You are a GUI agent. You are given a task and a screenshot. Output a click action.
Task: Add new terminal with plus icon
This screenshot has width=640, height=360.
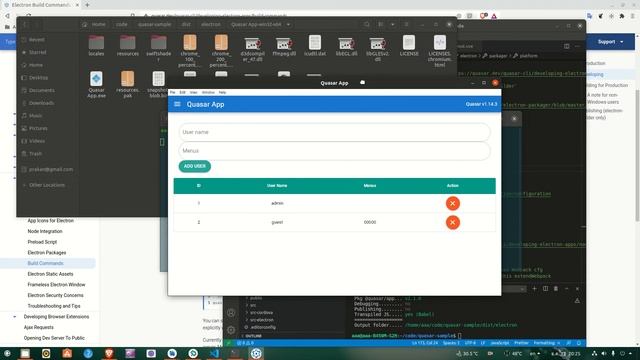[x=534, y=289]
